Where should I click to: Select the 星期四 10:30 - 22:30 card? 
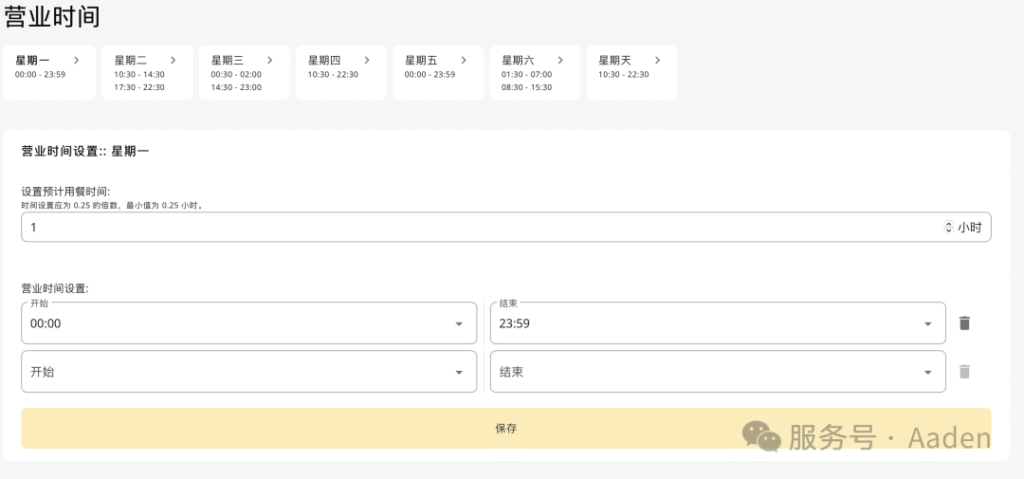coord(340,73)
